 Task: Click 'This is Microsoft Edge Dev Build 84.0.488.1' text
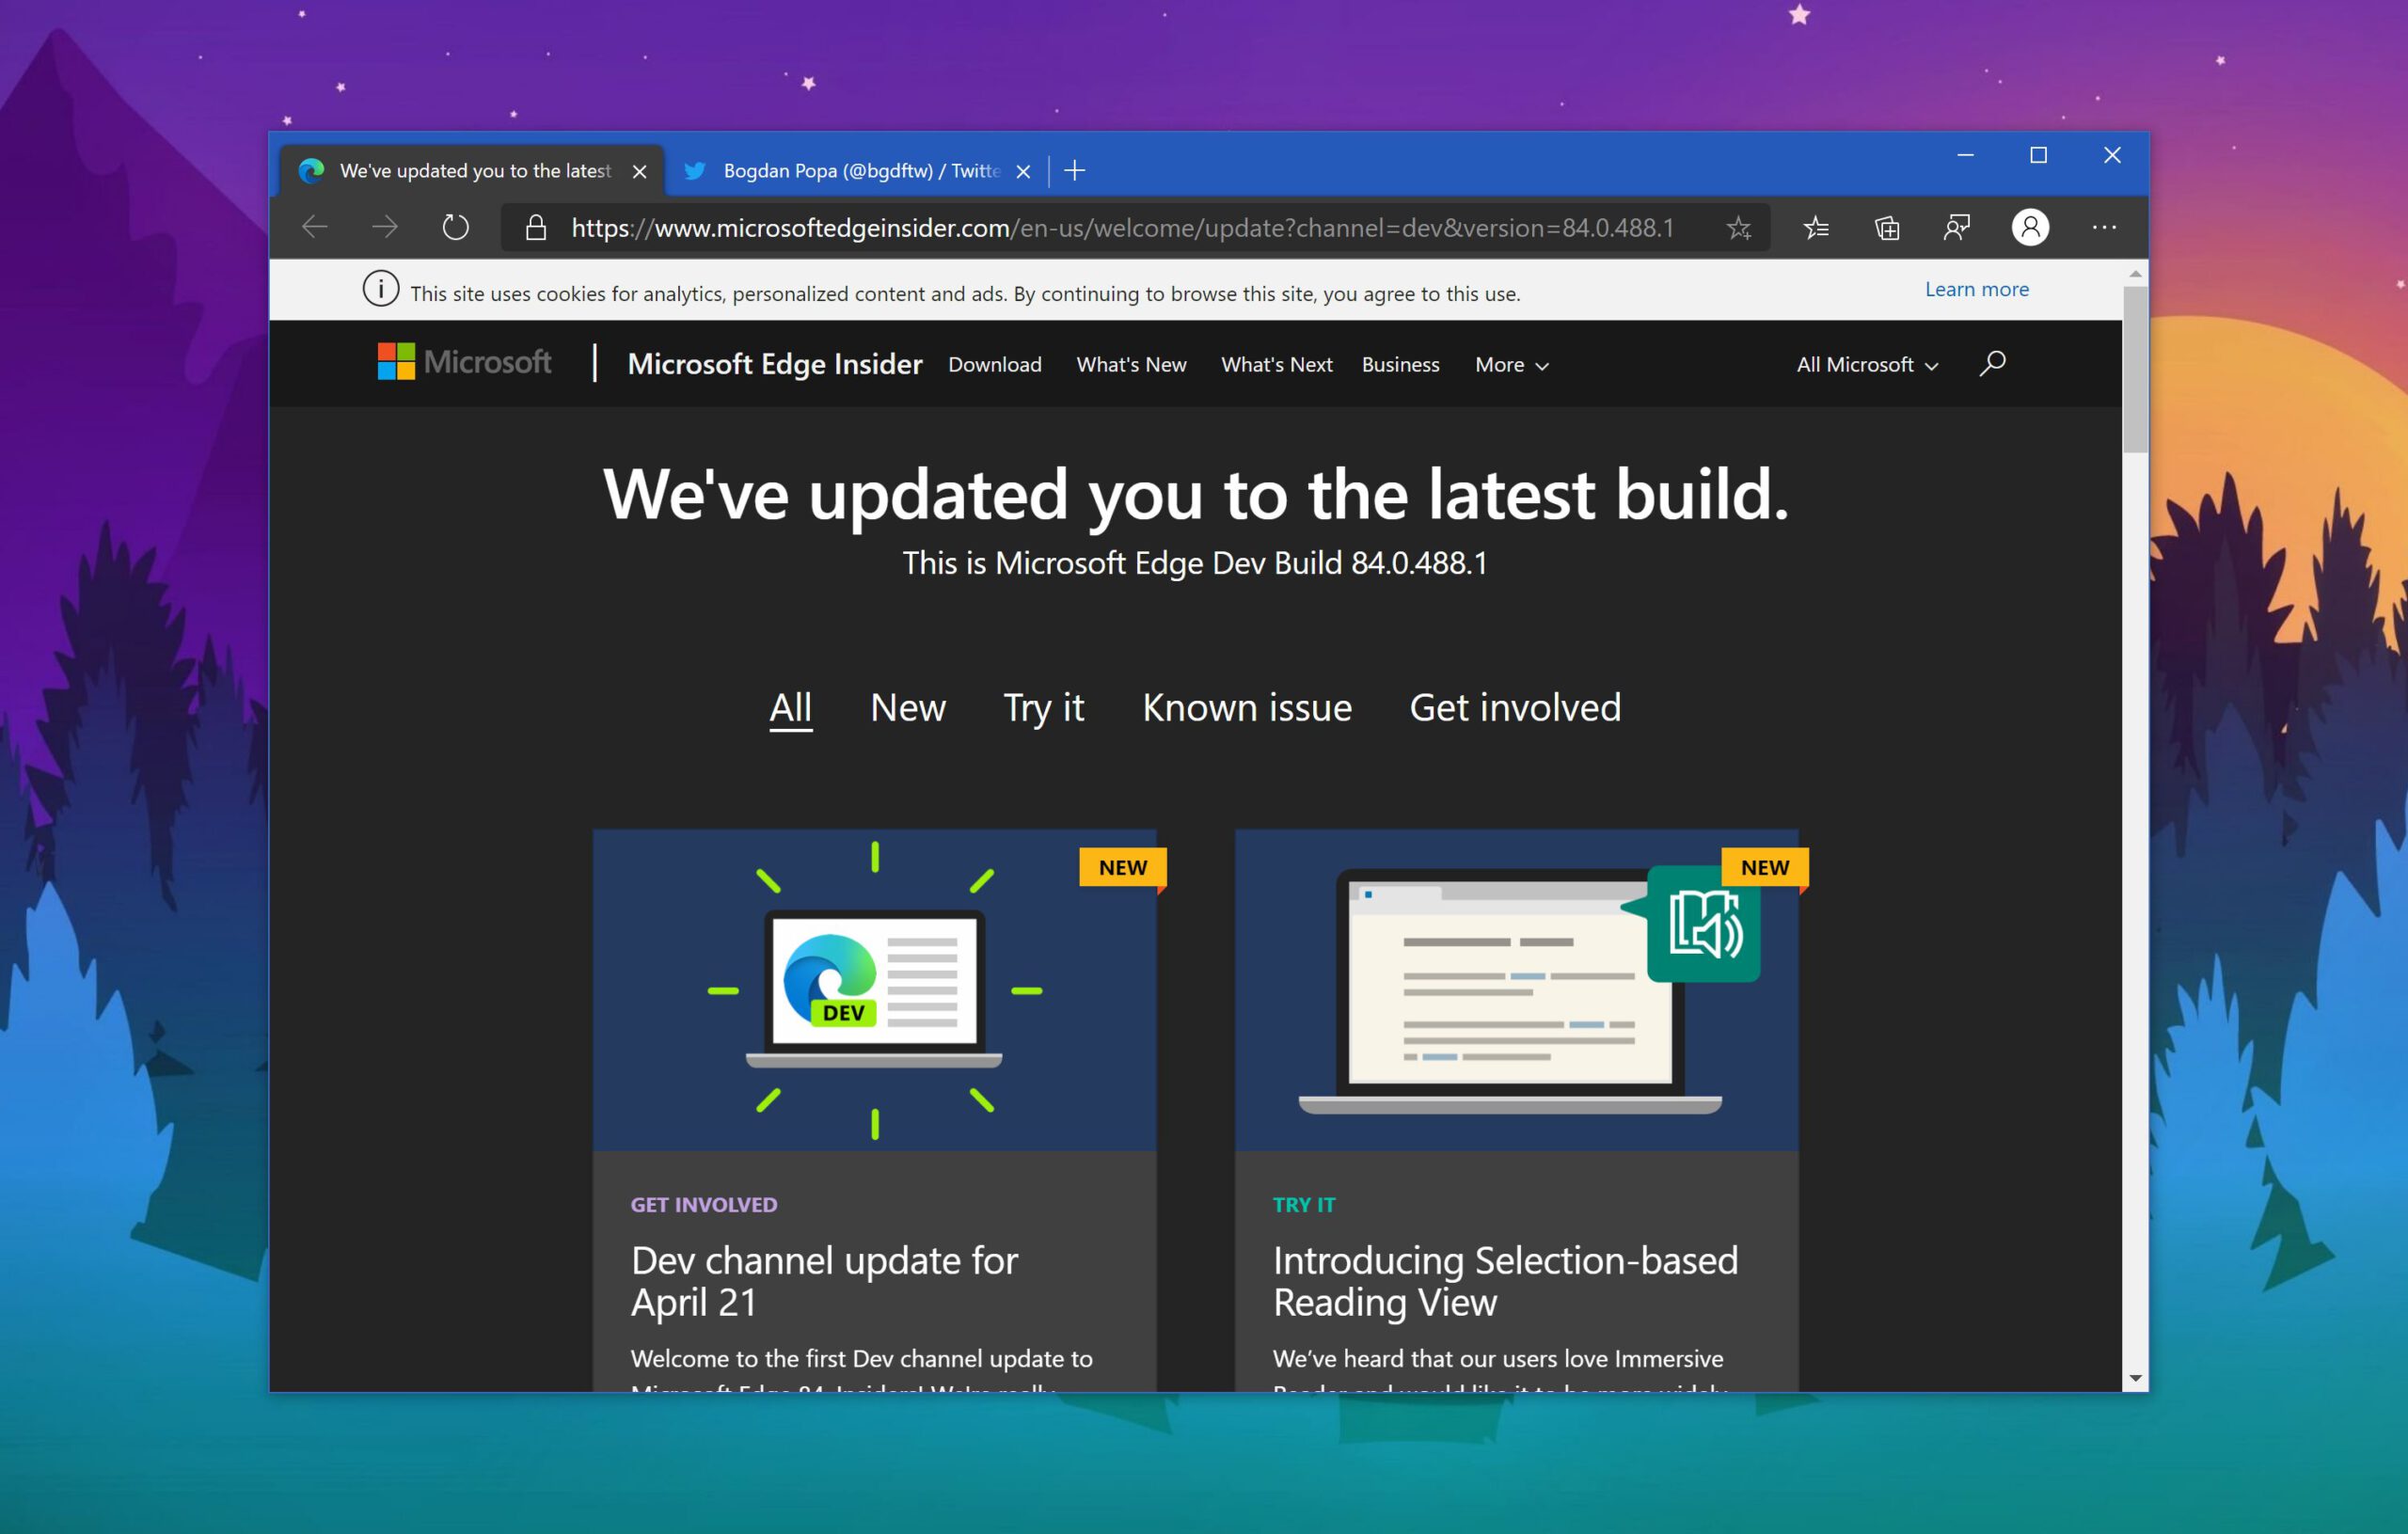pyautogui.click(x=1195, y=563)
